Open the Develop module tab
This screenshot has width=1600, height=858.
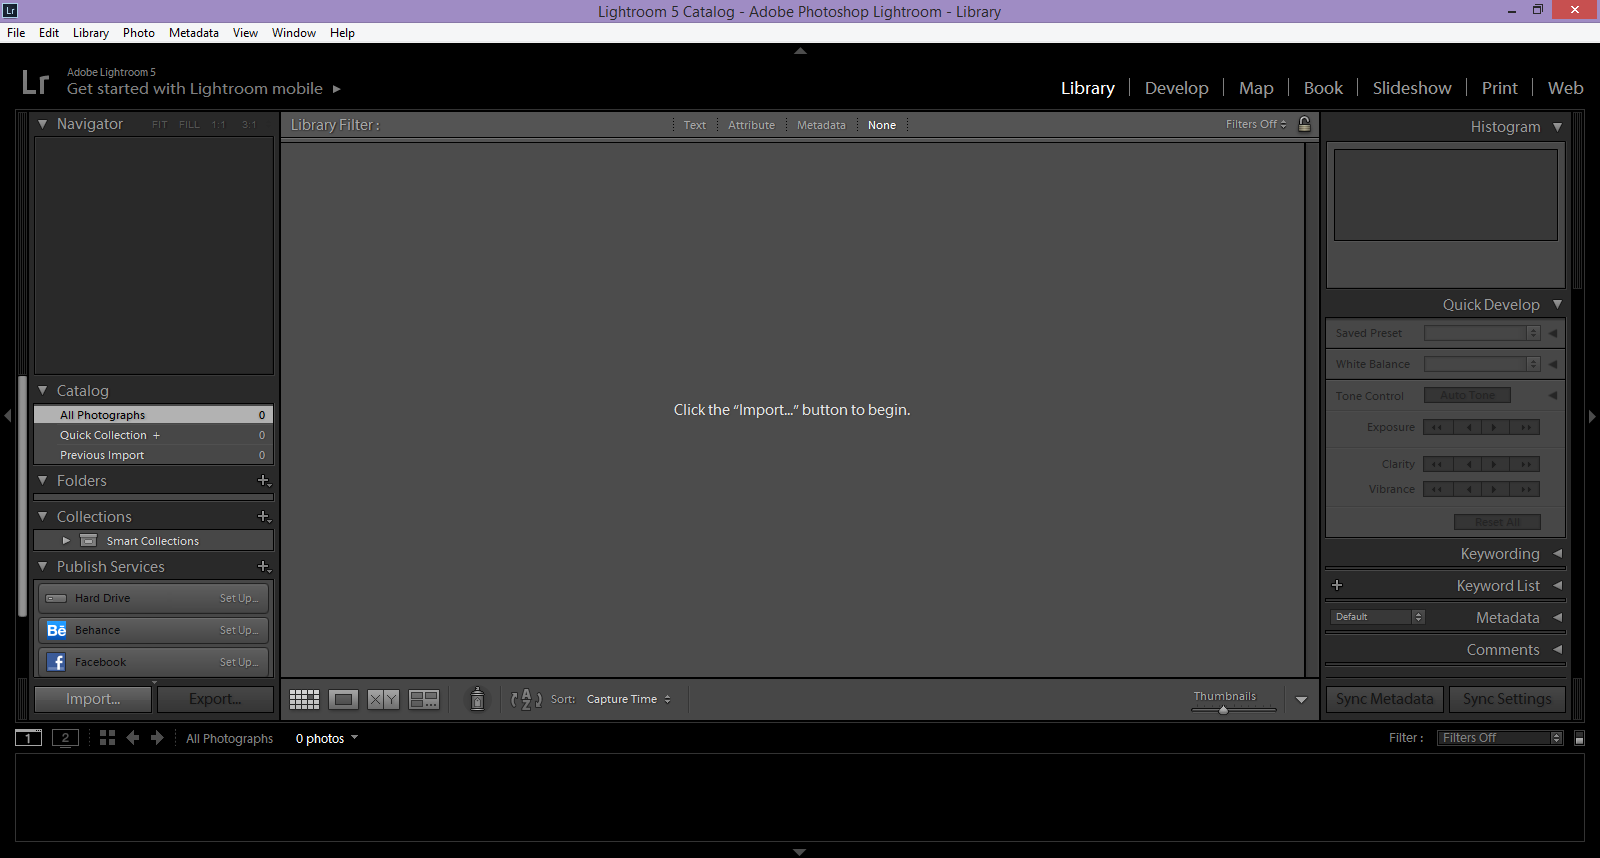1176,88
